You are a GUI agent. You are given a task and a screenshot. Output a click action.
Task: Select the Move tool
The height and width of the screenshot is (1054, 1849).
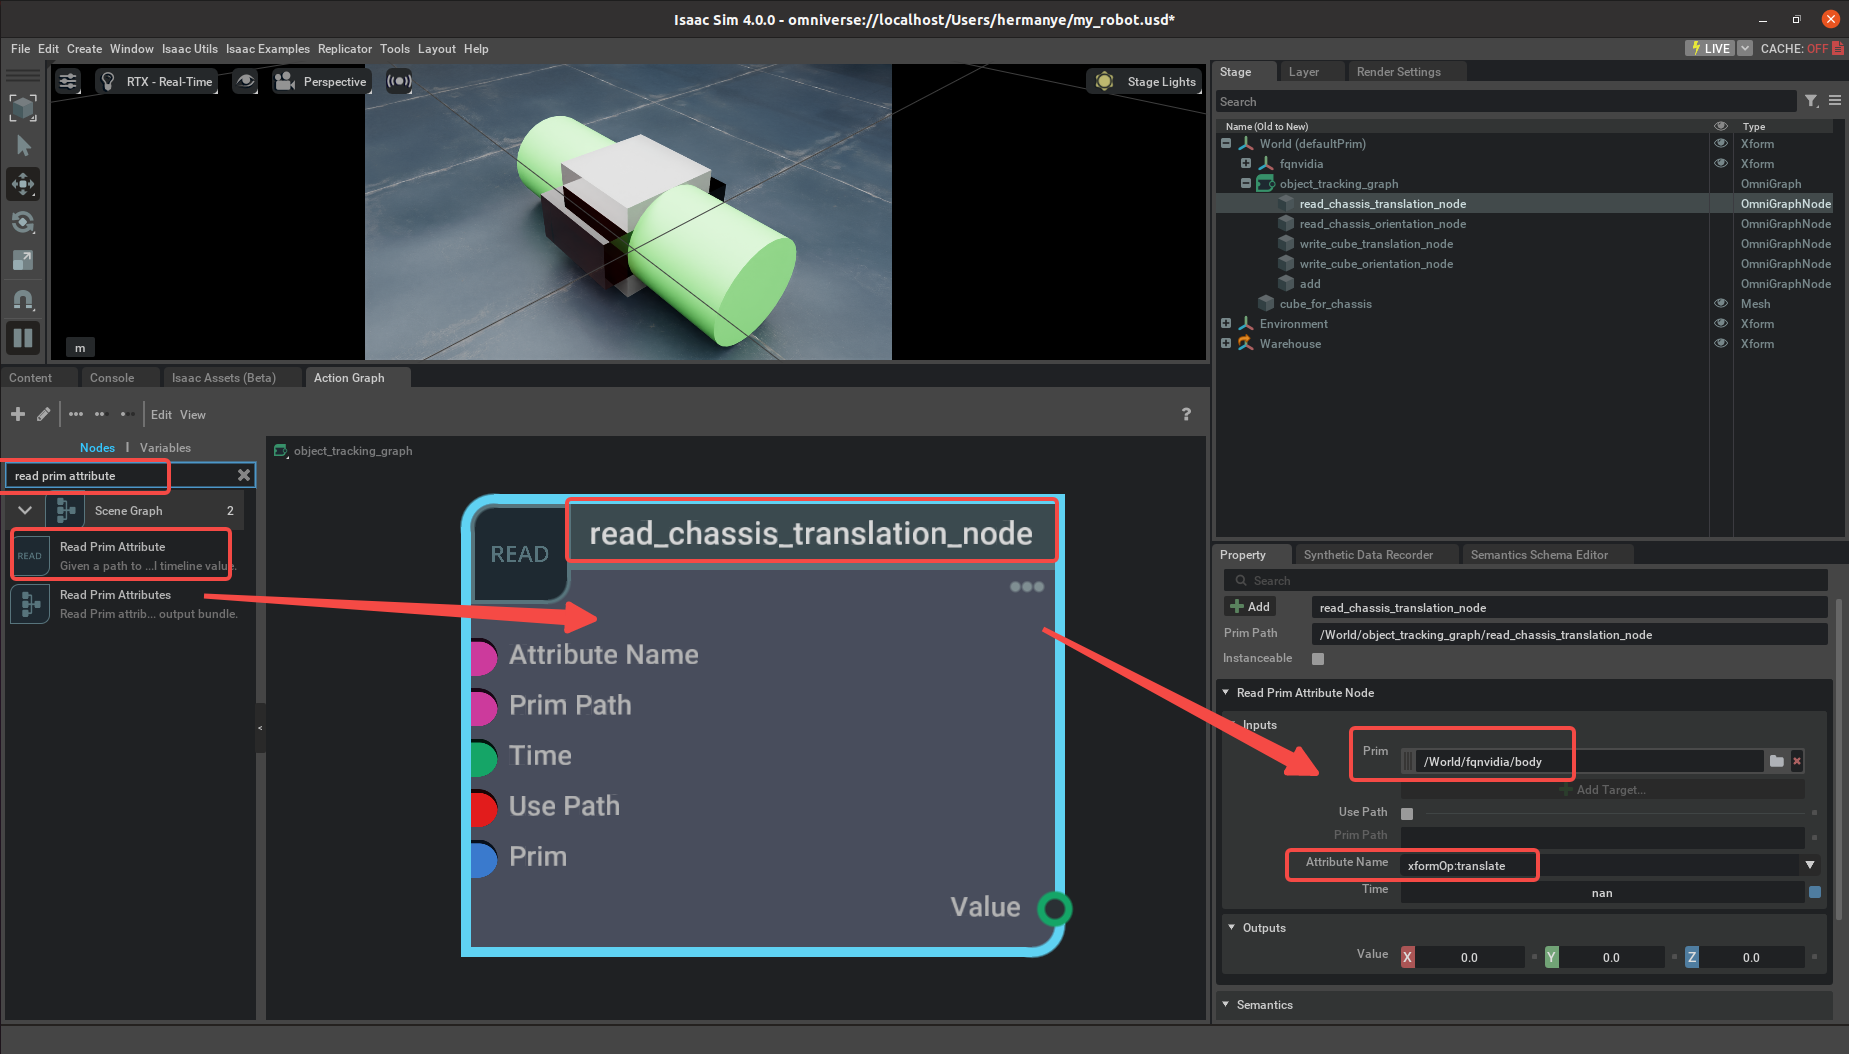[23, 184]
